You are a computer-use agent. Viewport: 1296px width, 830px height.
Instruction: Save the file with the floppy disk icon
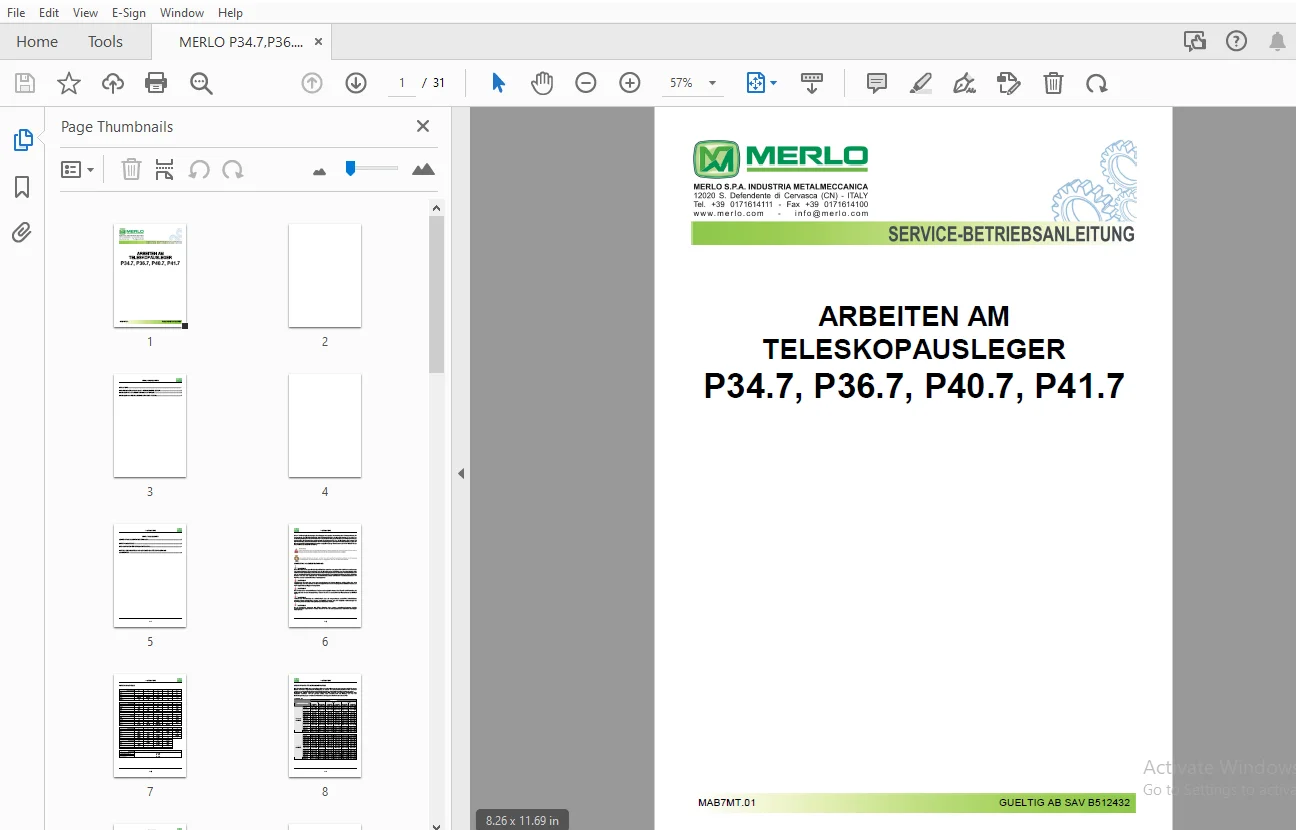25,83
